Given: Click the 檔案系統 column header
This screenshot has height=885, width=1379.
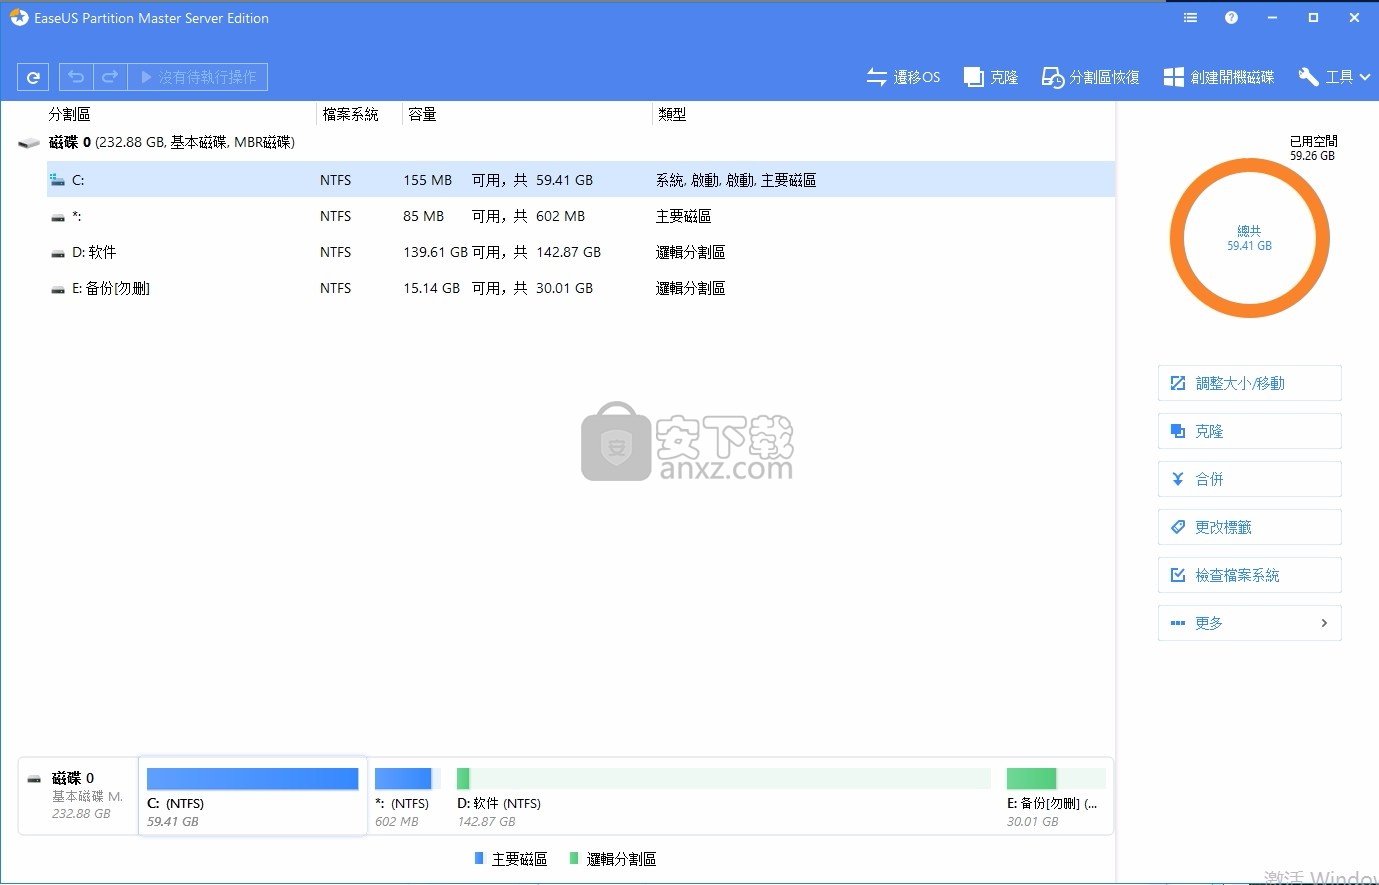Looking at the screenshot, I should tap(350, 114).
